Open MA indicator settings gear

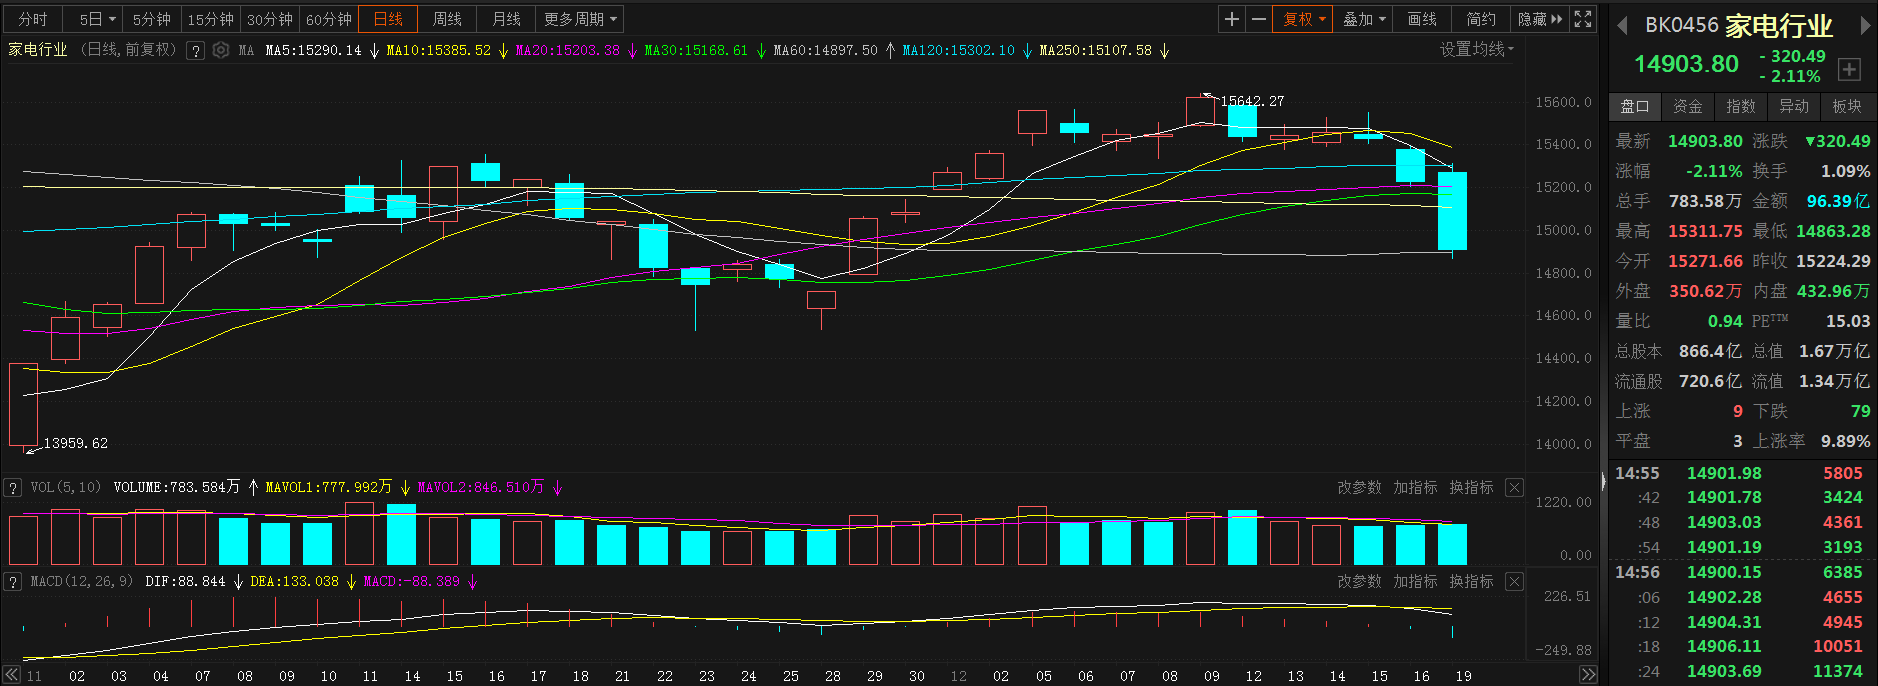[x=221, y=50]
